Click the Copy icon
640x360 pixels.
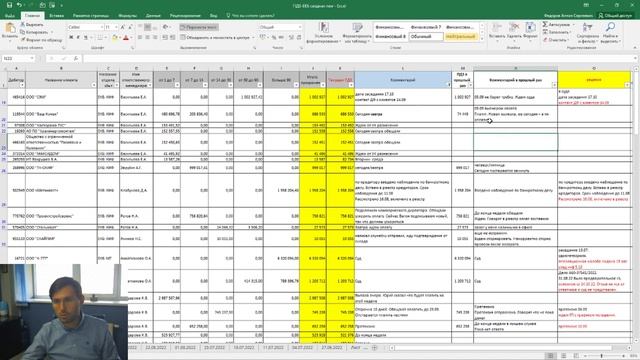(23, 32)
